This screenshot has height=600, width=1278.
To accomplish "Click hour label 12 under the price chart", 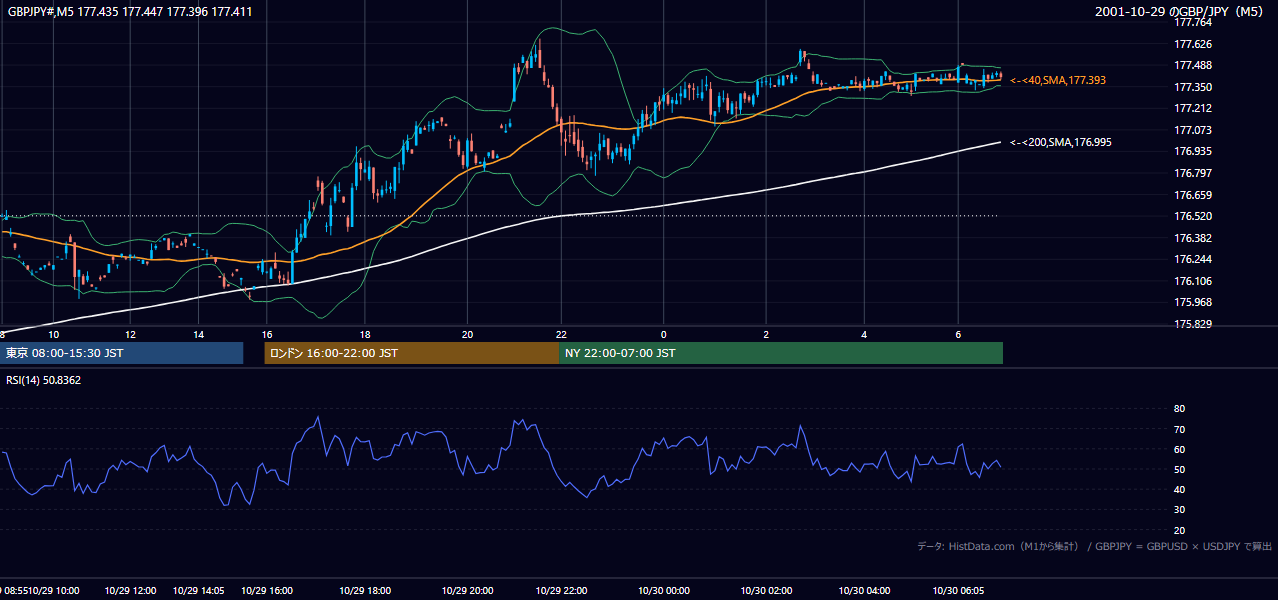I will point(130,334).
